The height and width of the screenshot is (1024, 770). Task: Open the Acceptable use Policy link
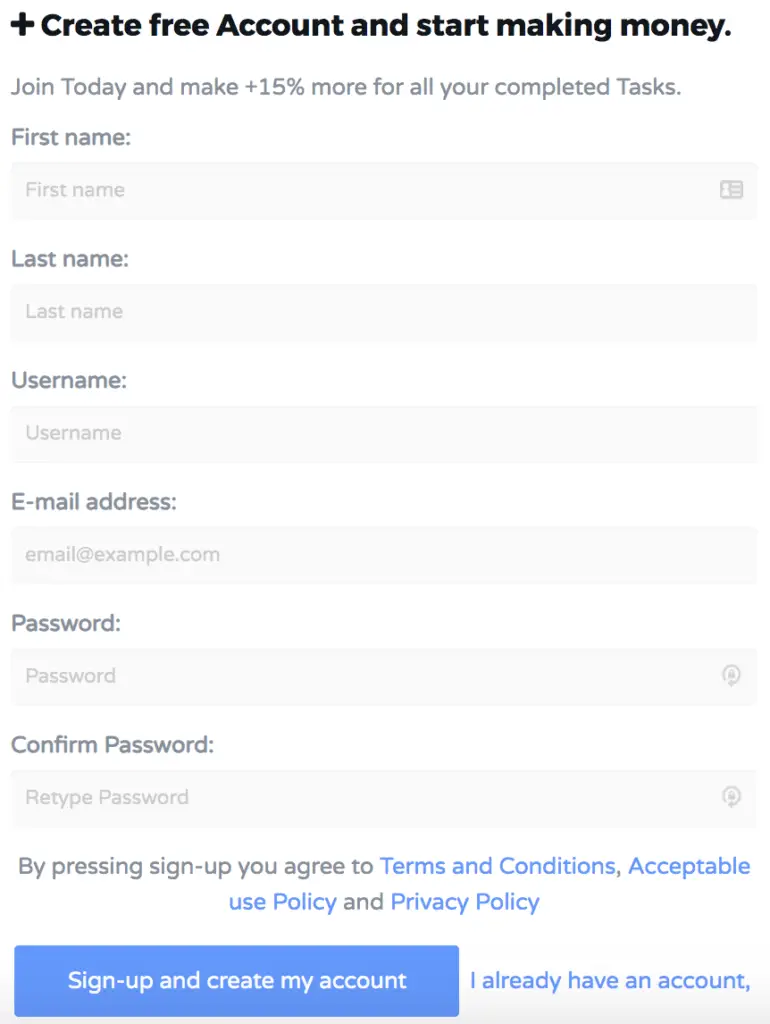[x=689, y=867]
